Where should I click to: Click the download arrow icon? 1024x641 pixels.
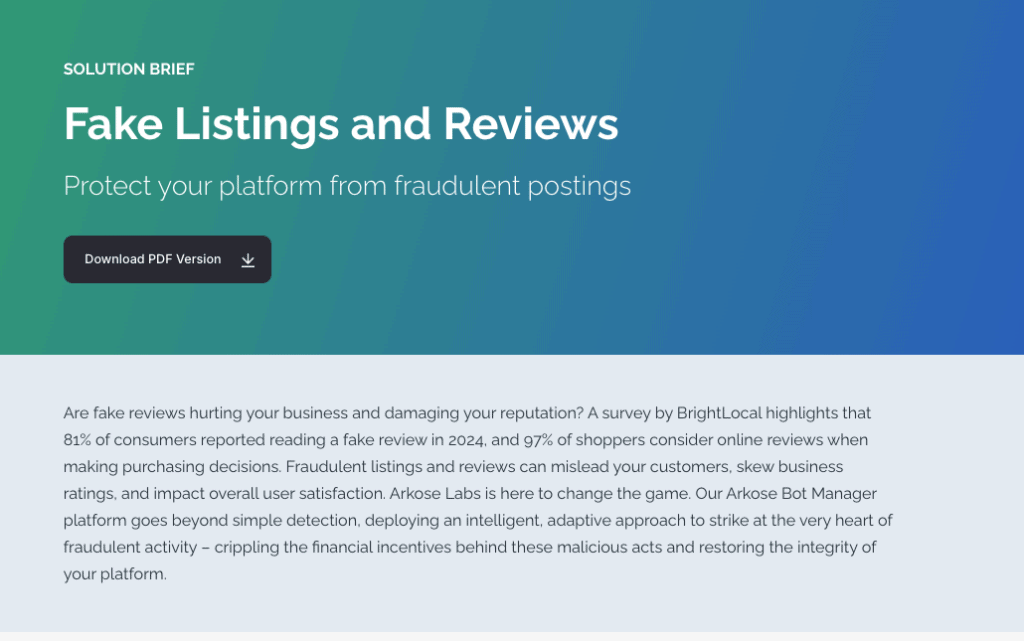(248, 260)
